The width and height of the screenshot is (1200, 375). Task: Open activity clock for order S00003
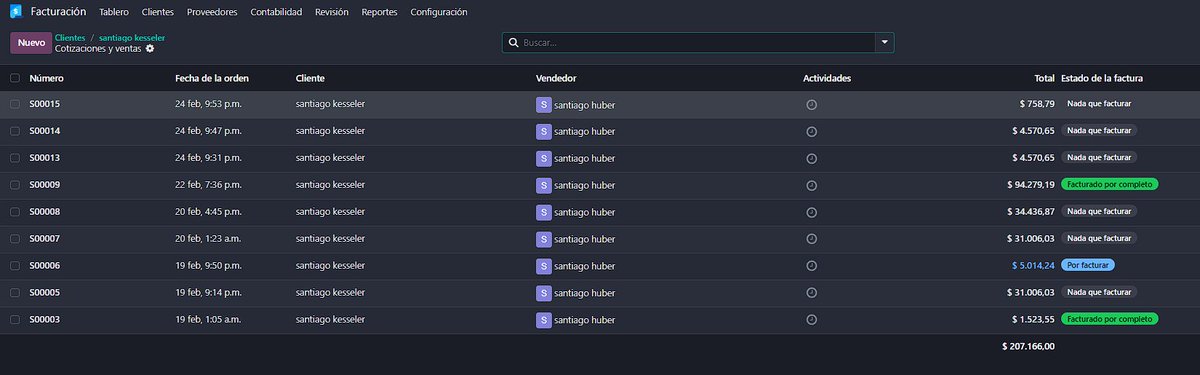click(x=811, y=320)
